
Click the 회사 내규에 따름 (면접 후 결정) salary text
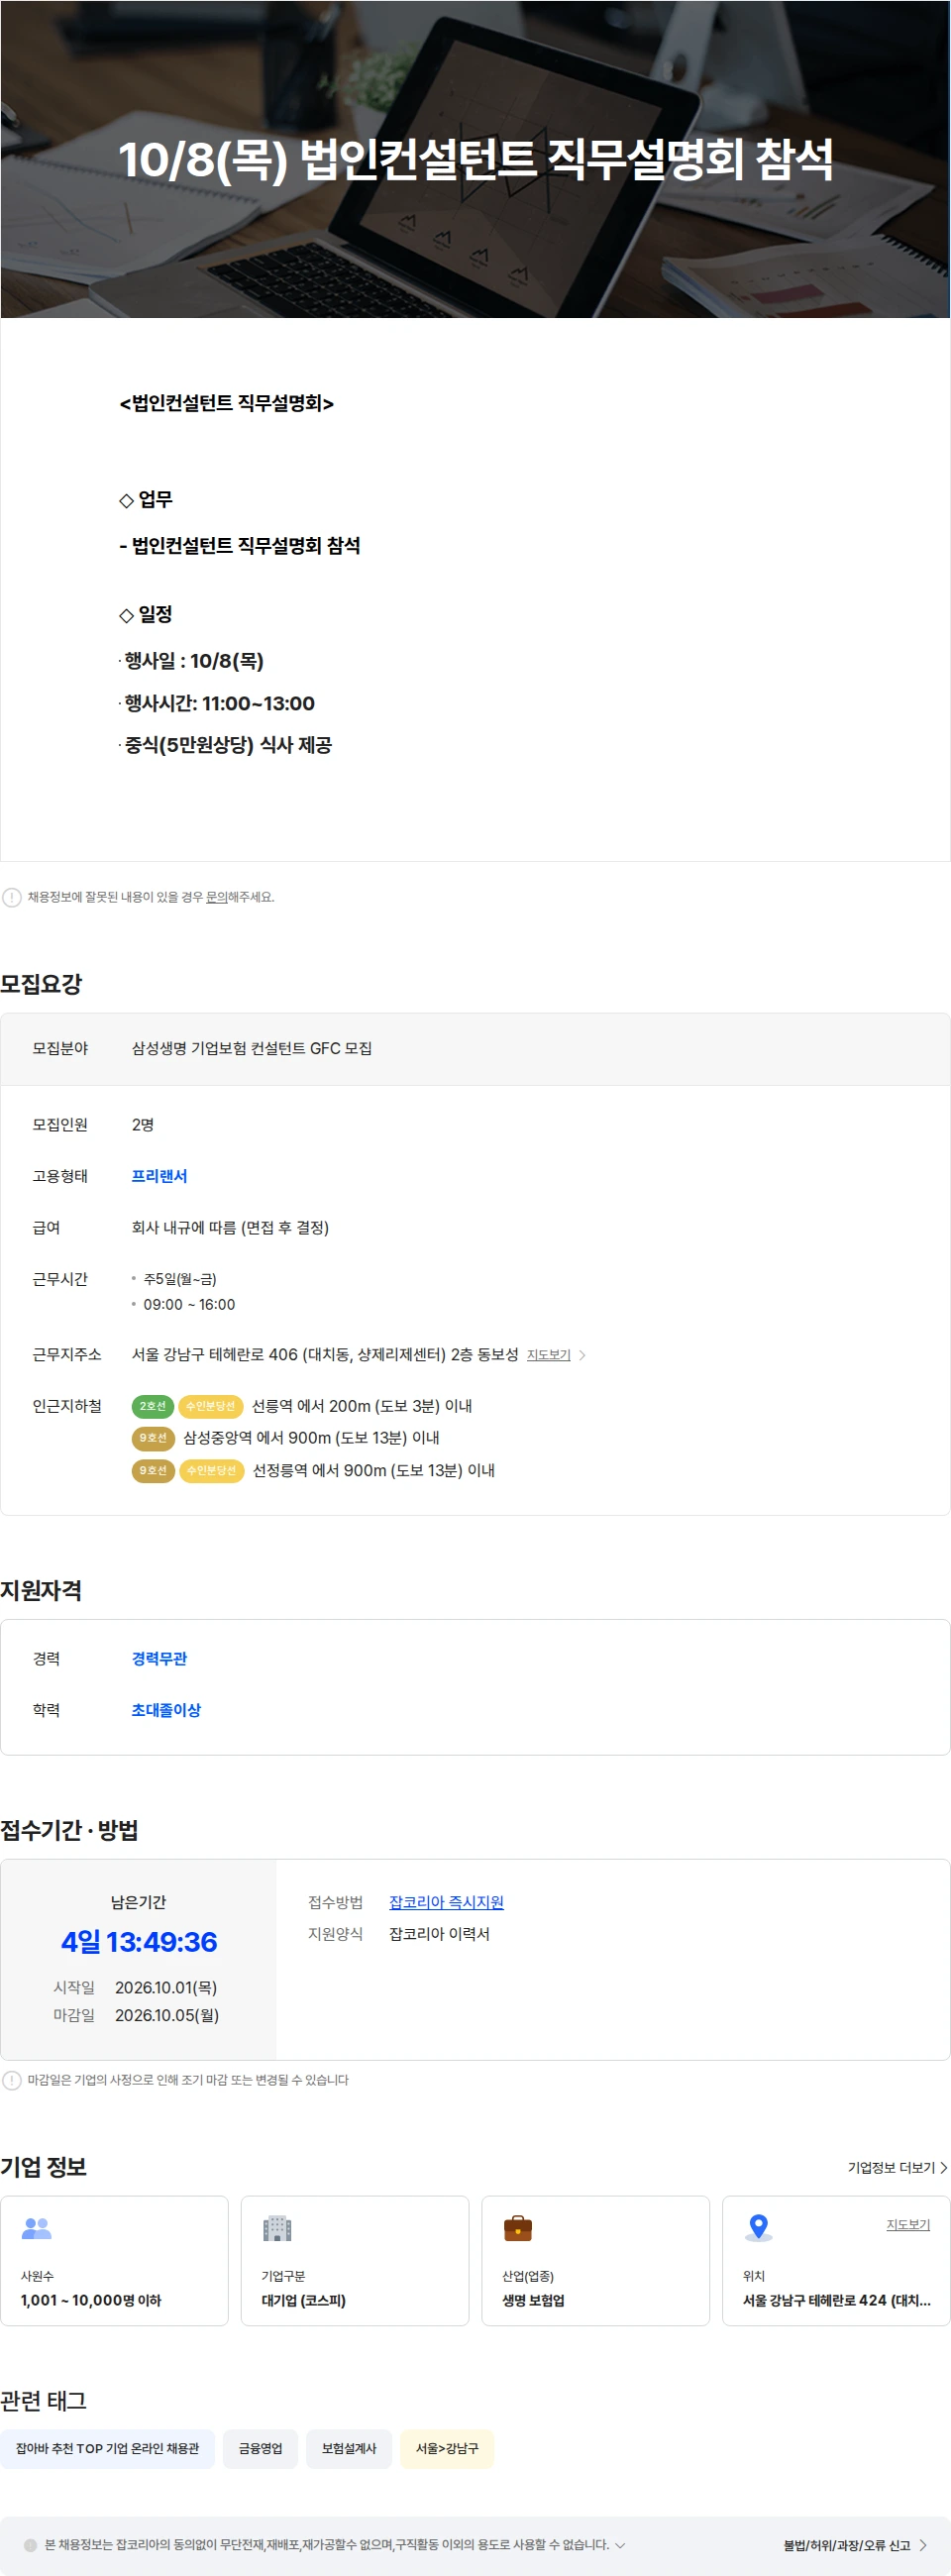230,1227
